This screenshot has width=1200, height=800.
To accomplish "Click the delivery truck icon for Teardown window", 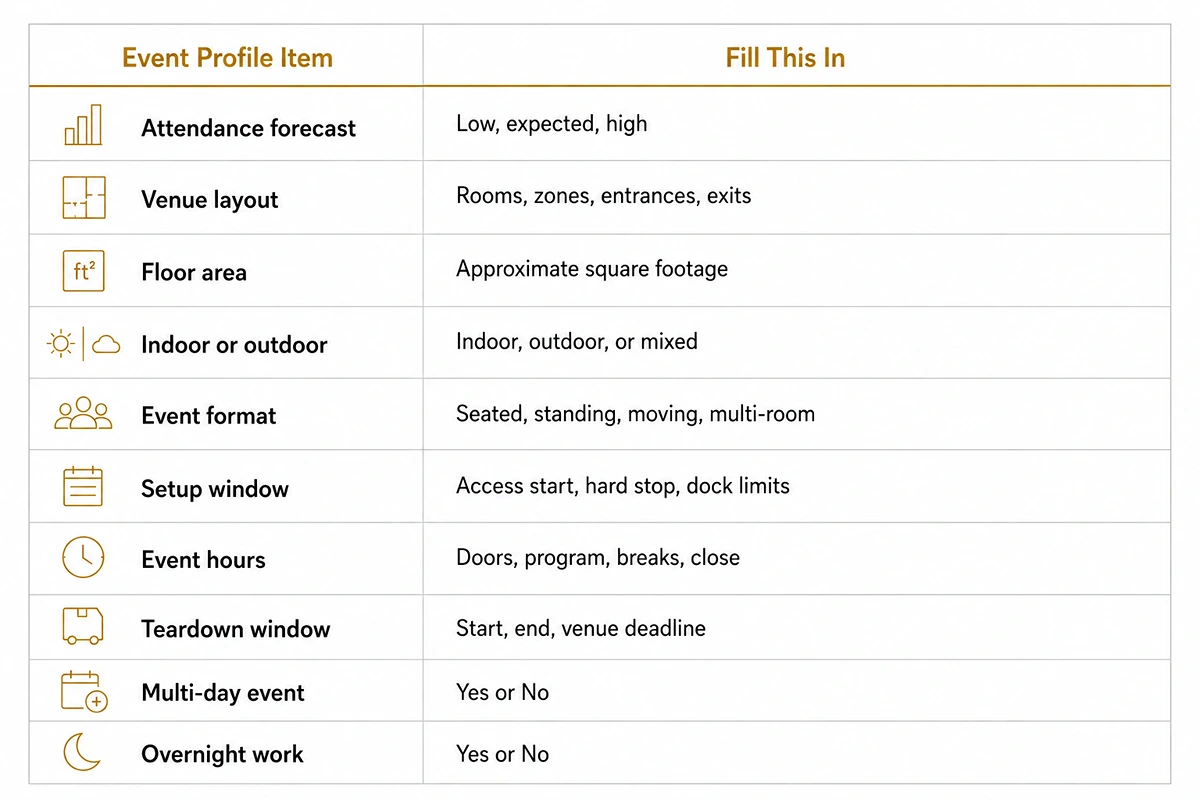I will tap(83, 627).
